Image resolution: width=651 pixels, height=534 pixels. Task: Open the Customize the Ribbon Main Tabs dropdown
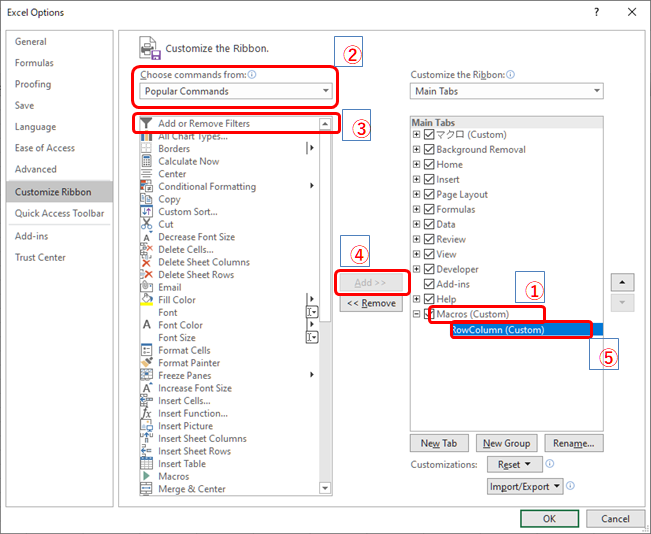(507, 91)
